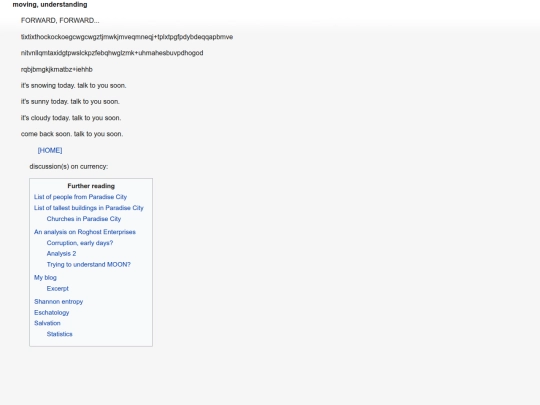Image resolution: width=540 pixels, height=405 pixels.
Task: Open the [HOME] link
Action: 50,150
